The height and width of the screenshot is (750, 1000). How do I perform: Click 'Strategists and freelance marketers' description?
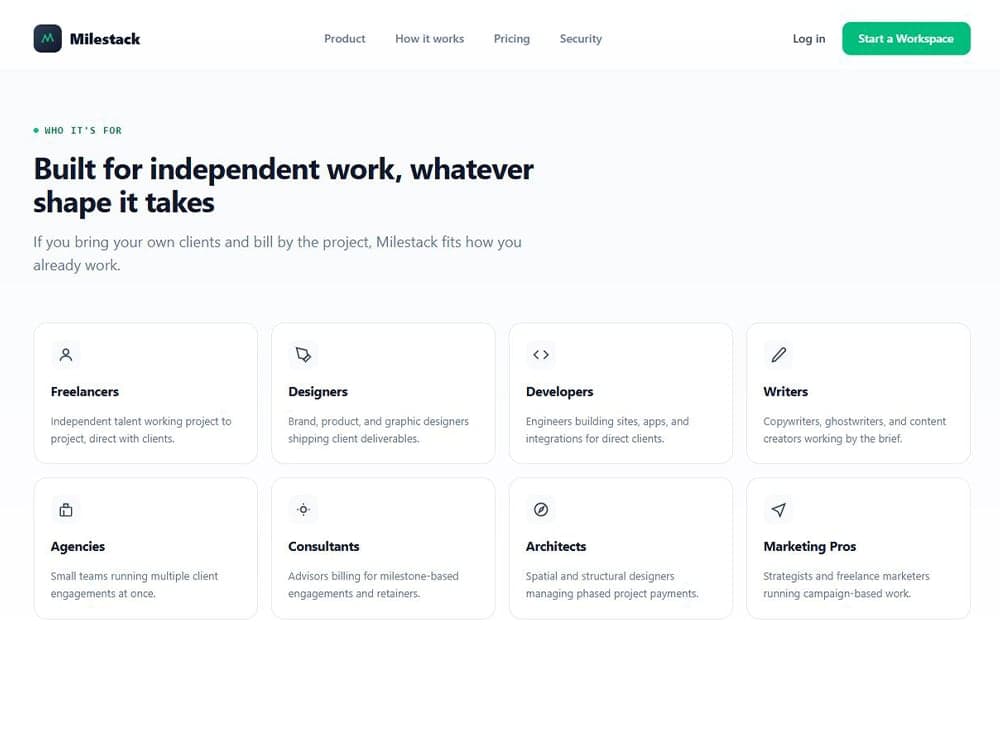coord(846,585)
